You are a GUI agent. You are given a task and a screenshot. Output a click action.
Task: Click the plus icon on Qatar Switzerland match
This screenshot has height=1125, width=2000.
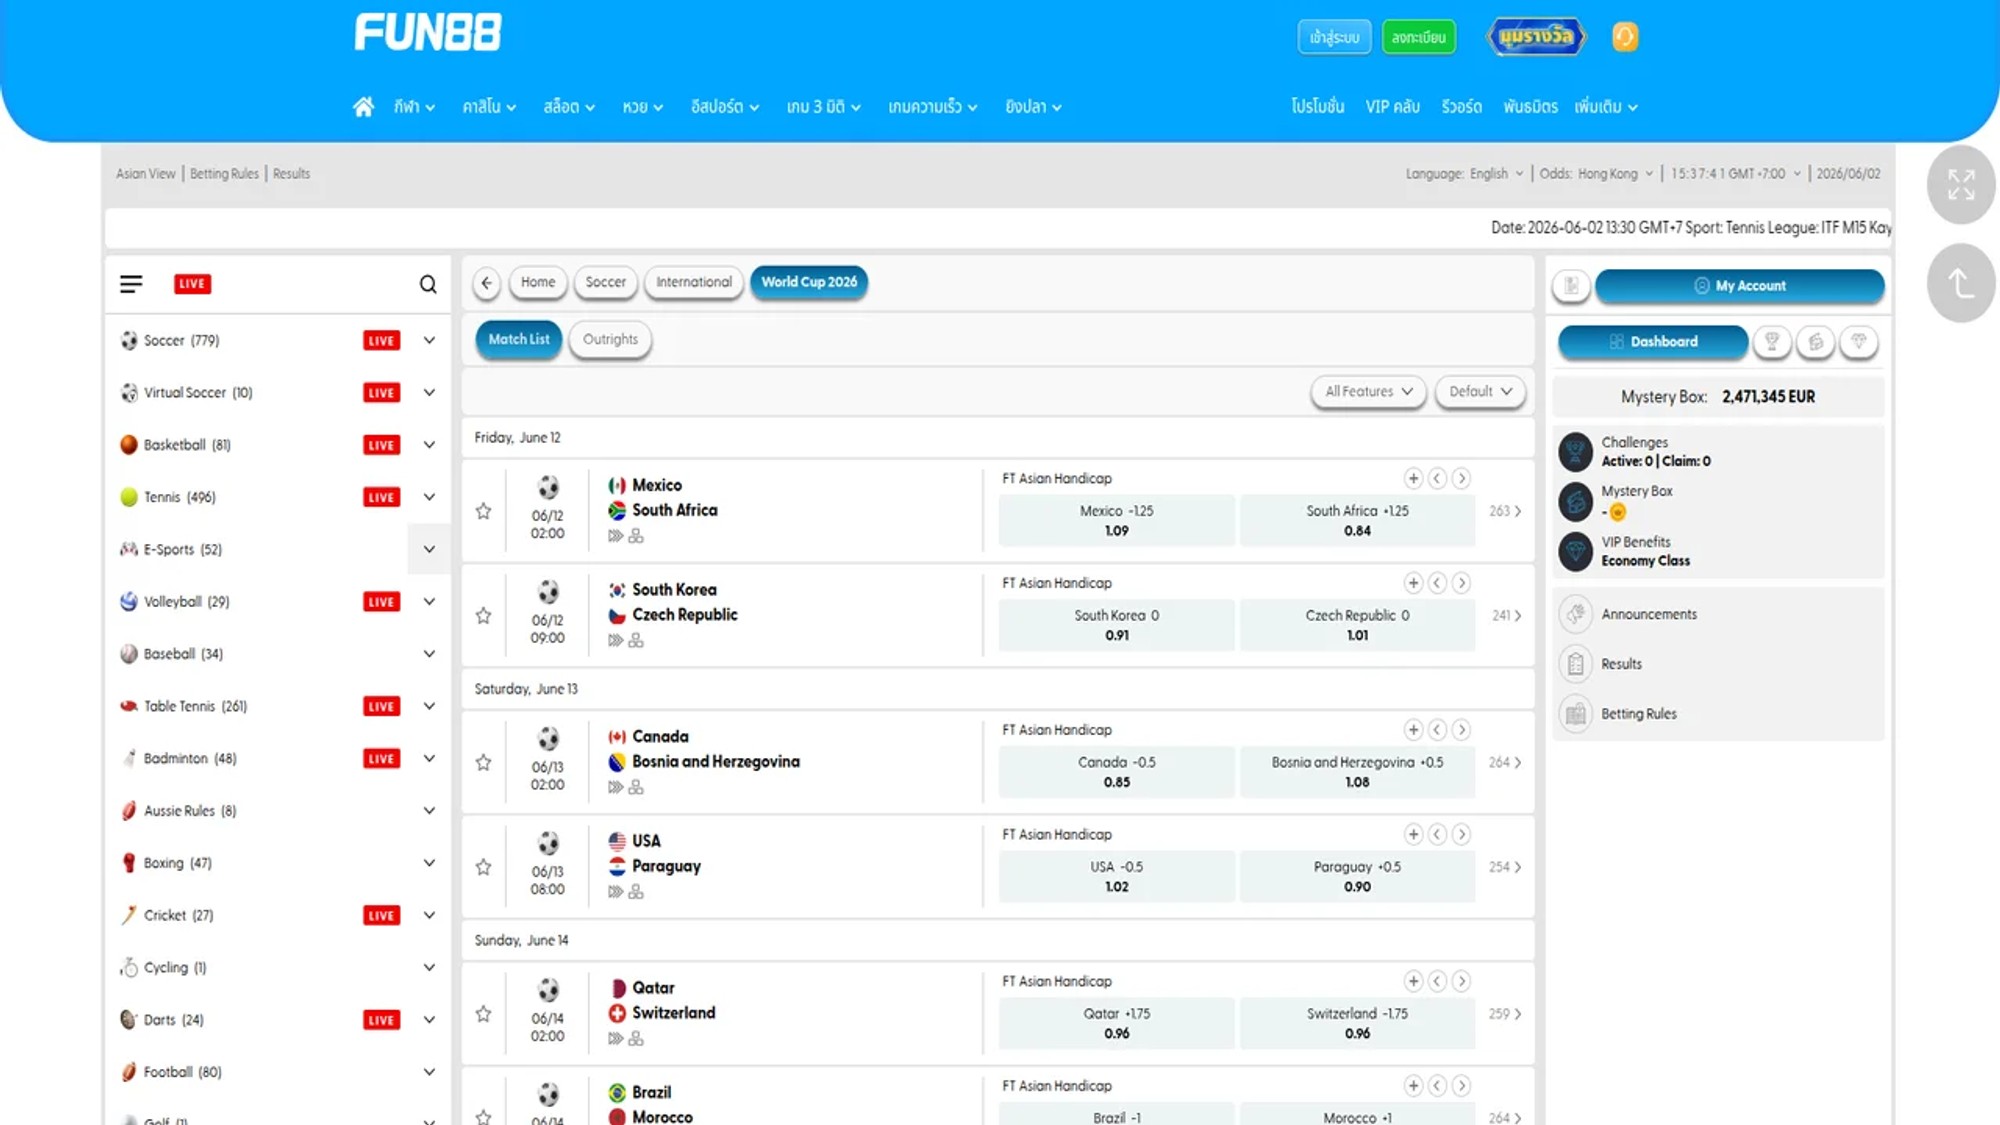(x=1413, y=981)
